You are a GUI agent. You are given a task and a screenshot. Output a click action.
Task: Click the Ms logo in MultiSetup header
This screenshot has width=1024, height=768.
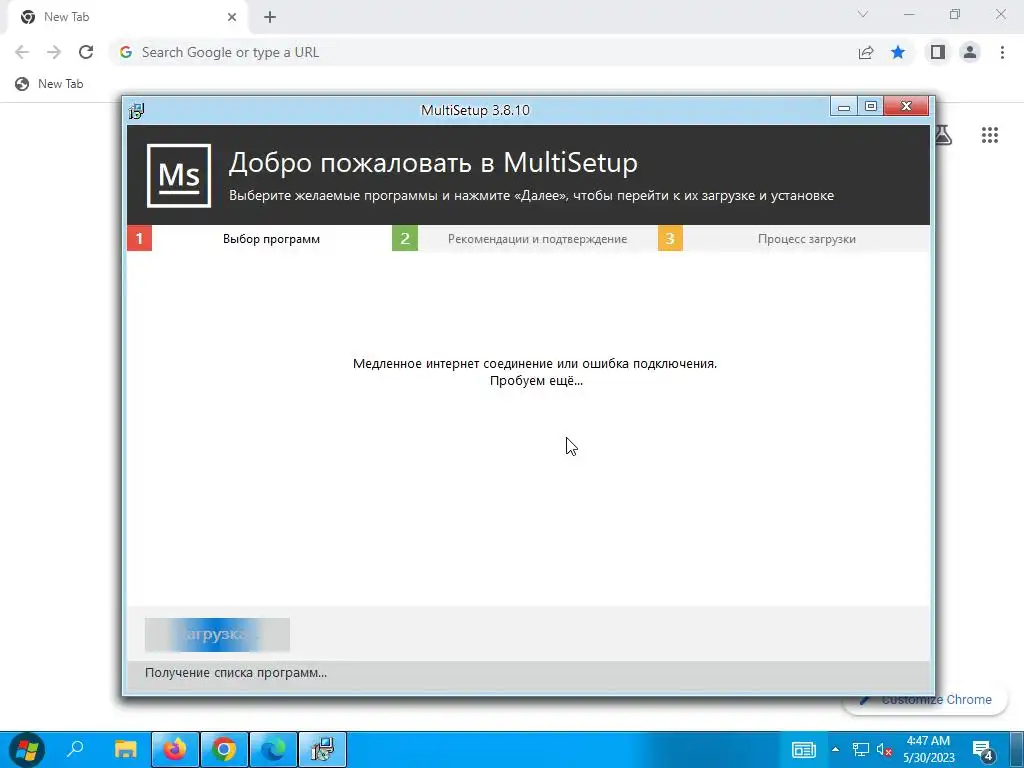pyautogui.click(x=179, y=176)
